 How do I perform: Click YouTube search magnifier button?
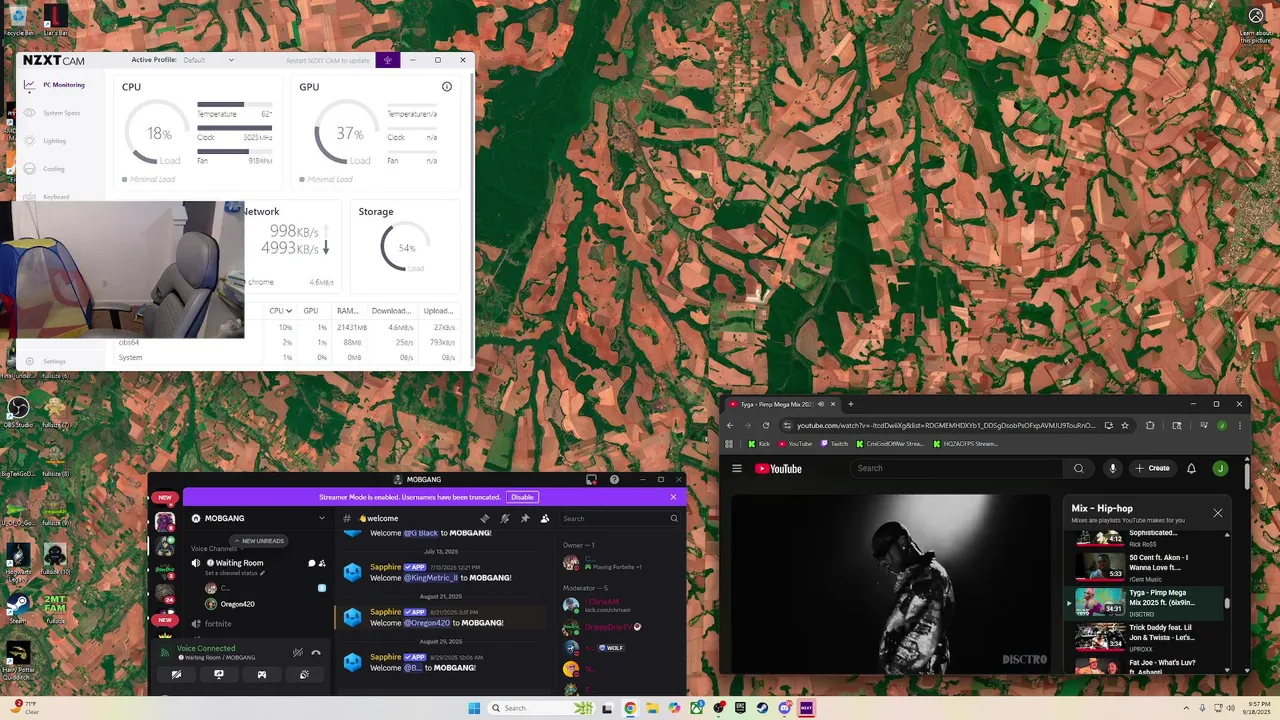(1079, 468)
